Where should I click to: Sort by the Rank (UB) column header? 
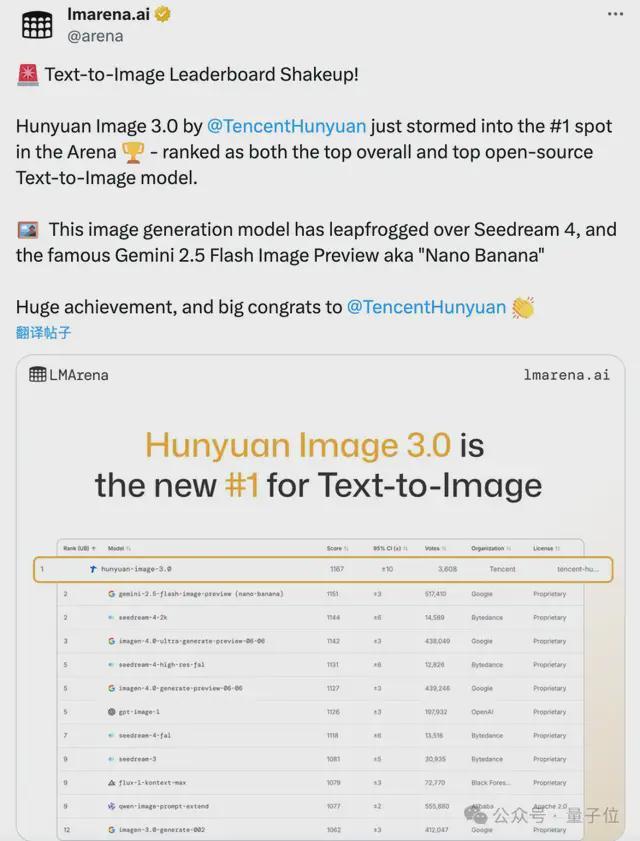79,548
